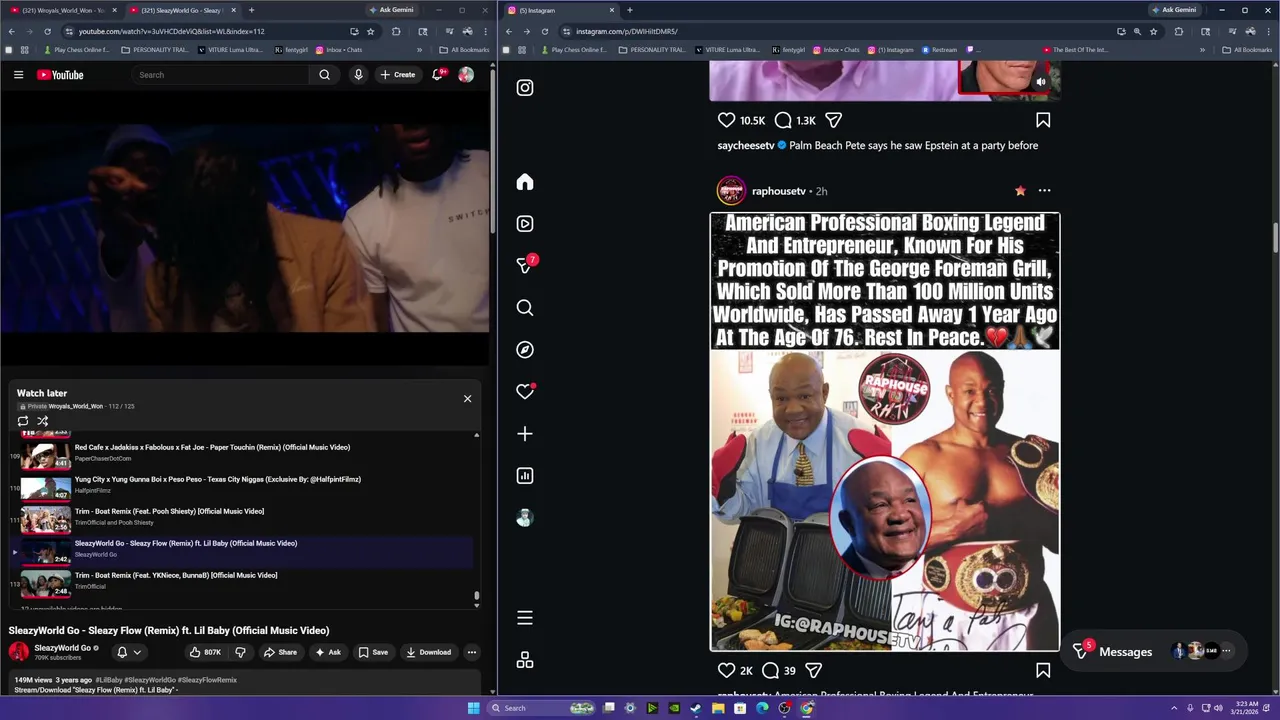The image size is (1280, 720).
Task: Open Instagram profile avatar in sidebar
Action: (525, 518)
